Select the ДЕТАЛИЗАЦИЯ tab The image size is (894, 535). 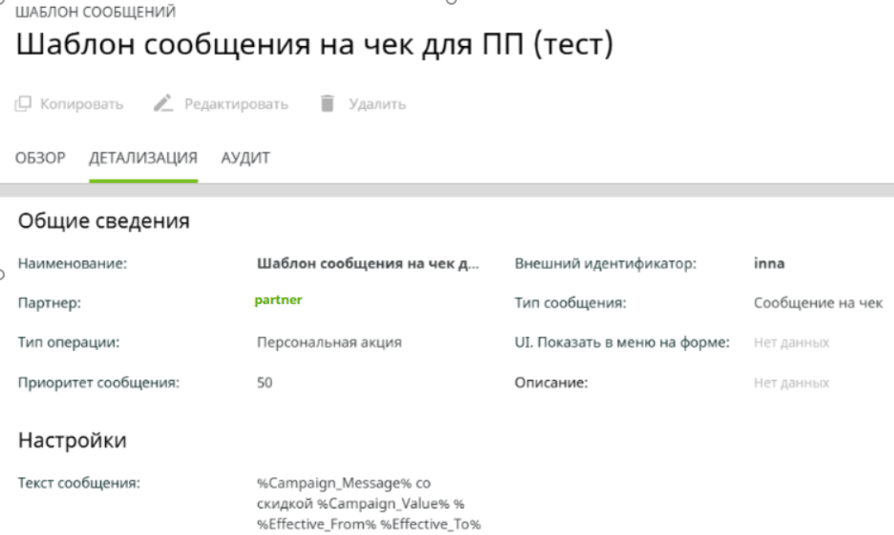click(x=143, y=158)
